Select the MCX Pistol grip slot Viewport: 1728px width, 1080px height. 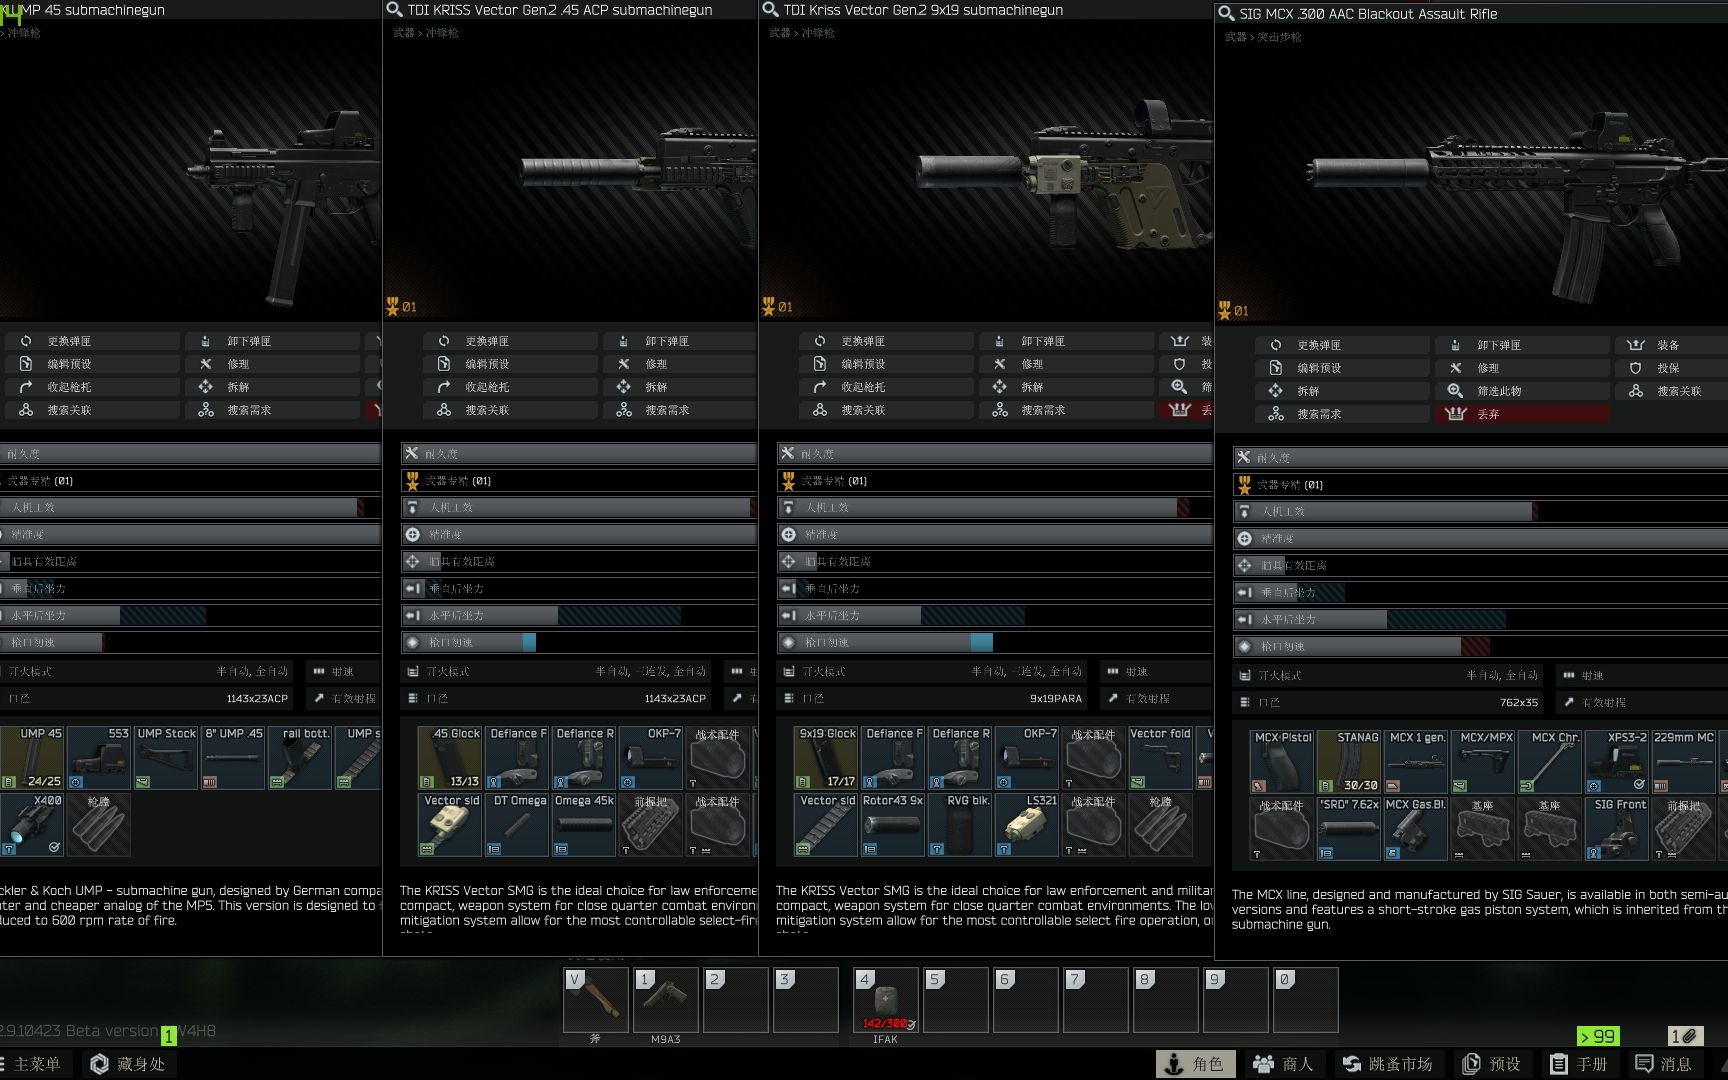tap(1282, 761)
